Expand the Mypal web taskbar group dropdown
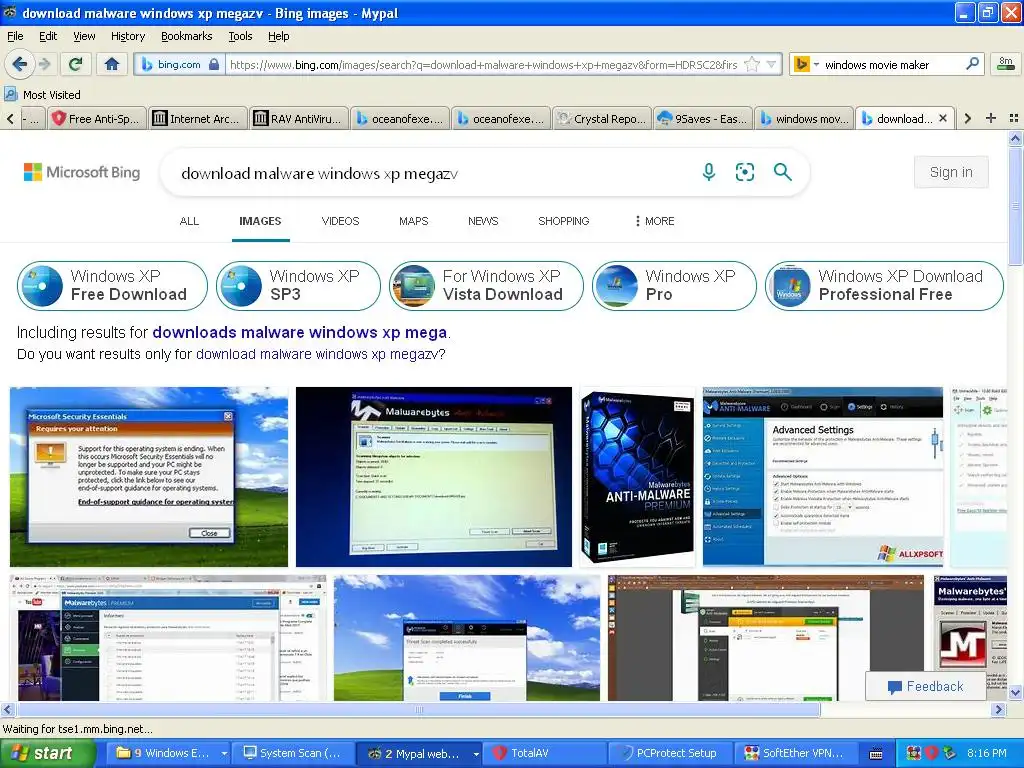Viewport: 1024px width, 768px height. click(475, 754)
